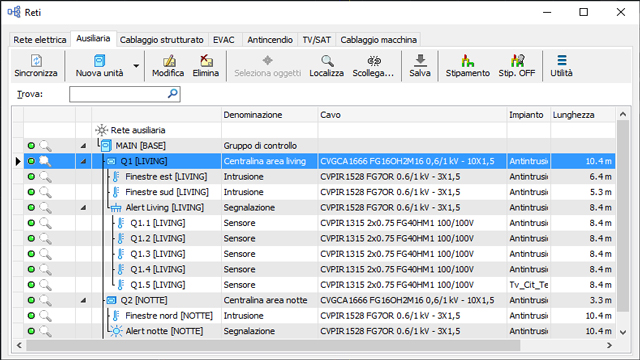Toggle green status dot for Alert notte row
Image resolution: width=640 pixels, height=360 pixels.
point(31,331)
